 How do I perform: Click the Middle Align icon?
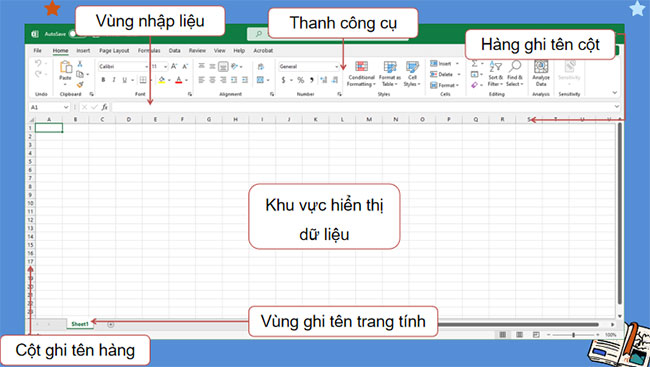pyautogui.click(x=212, y=66)
